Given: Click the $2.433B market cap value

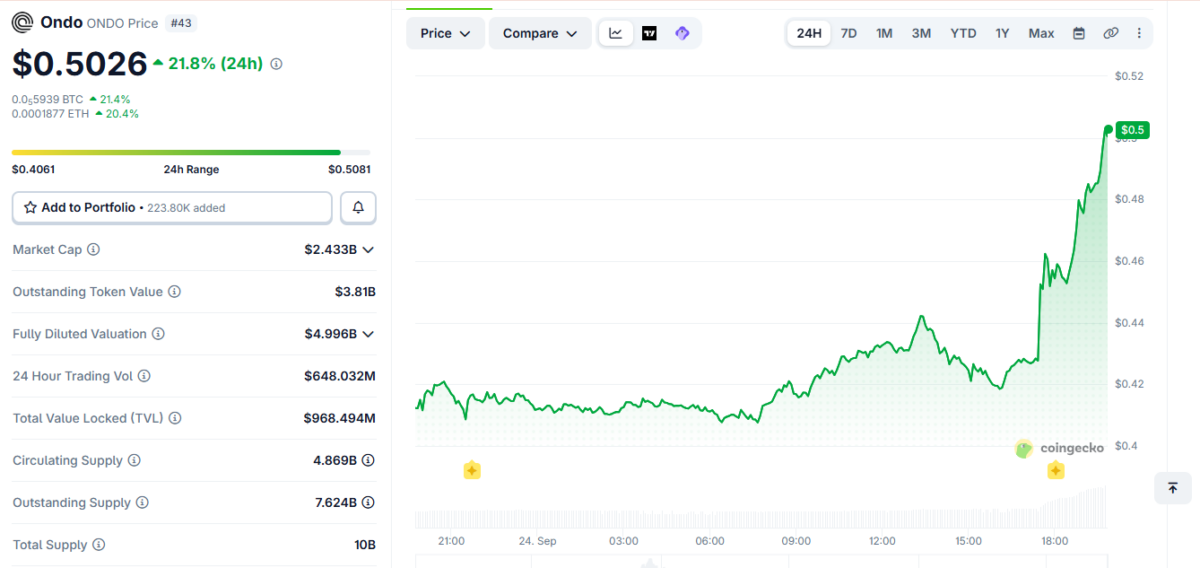Looking at the screenshot, I should point(331,249).
